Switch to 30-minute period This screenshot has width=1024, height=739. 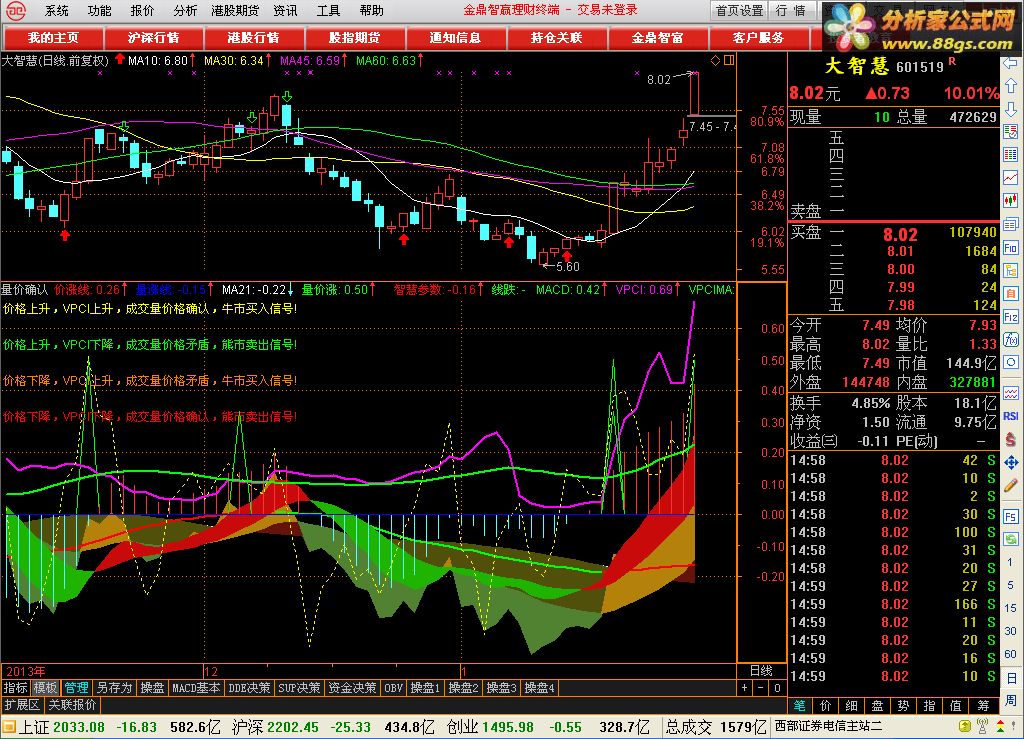[x=1010, y=631]
